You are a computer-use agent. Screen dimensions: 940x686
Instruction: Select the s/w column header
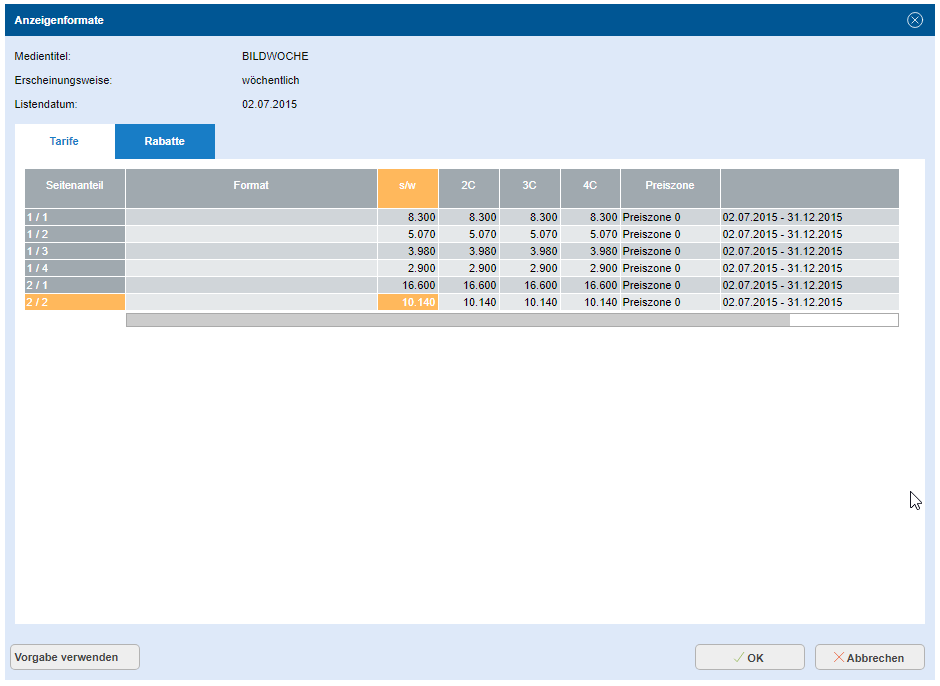[x=408, y=186]
